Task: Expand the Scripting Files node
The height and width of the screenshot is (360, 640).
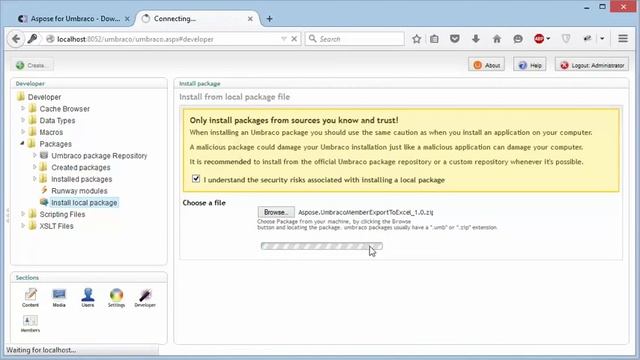Action: (23, 214)
